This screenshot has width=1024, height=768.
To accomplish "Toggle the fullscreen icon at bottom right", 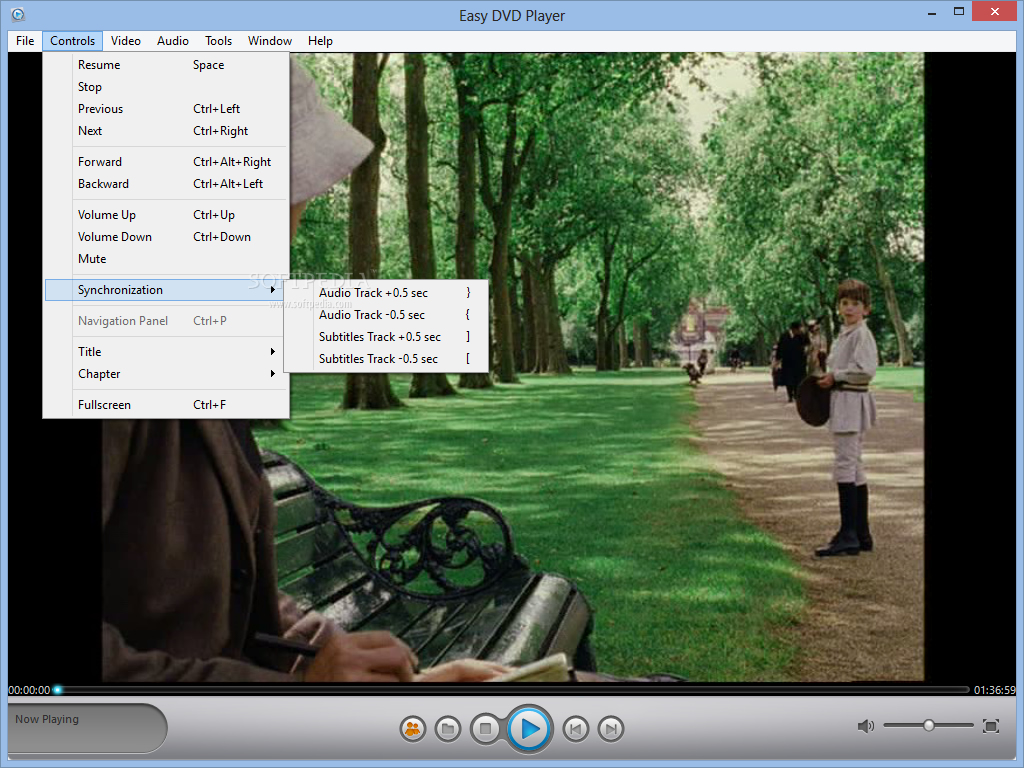I will [991, 726].
